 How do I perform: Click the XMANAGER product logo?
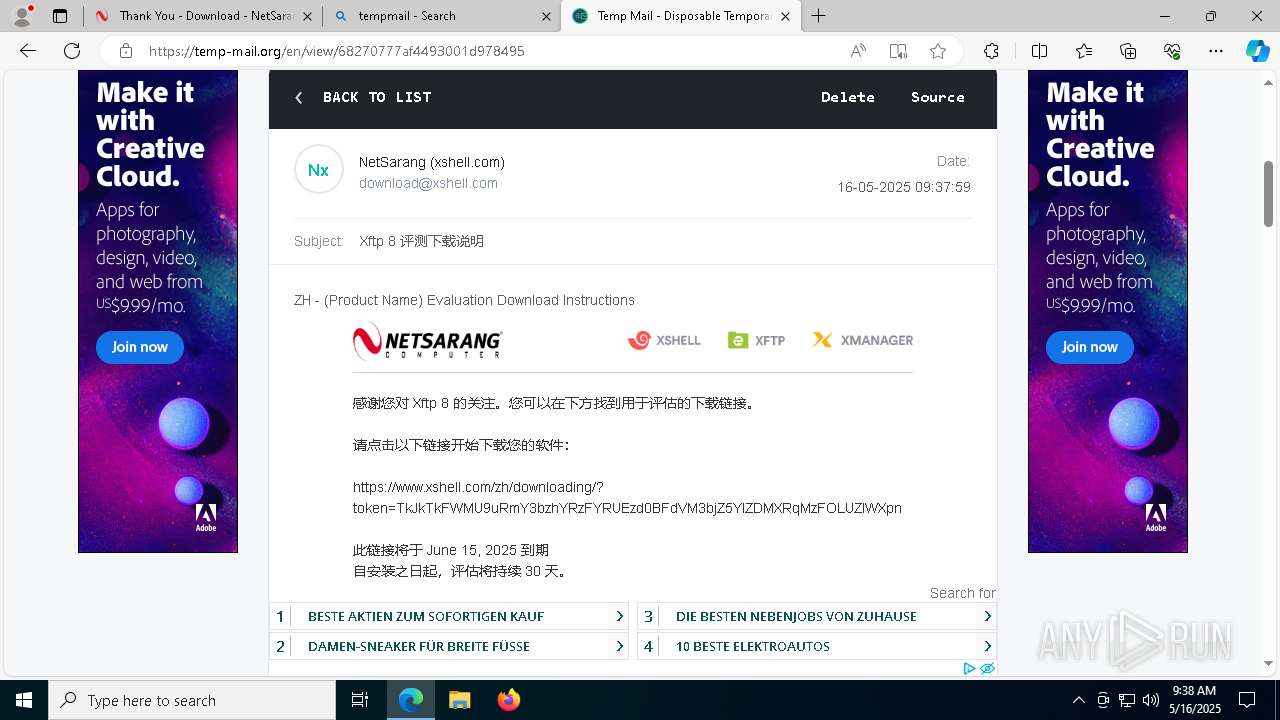(863, 340)
